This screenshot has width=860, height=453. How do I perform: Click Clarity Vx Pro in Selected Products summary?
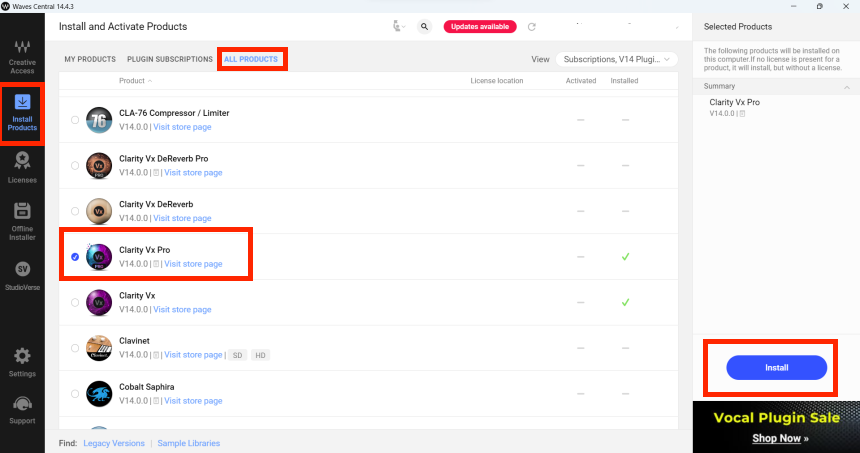(734, 103)
